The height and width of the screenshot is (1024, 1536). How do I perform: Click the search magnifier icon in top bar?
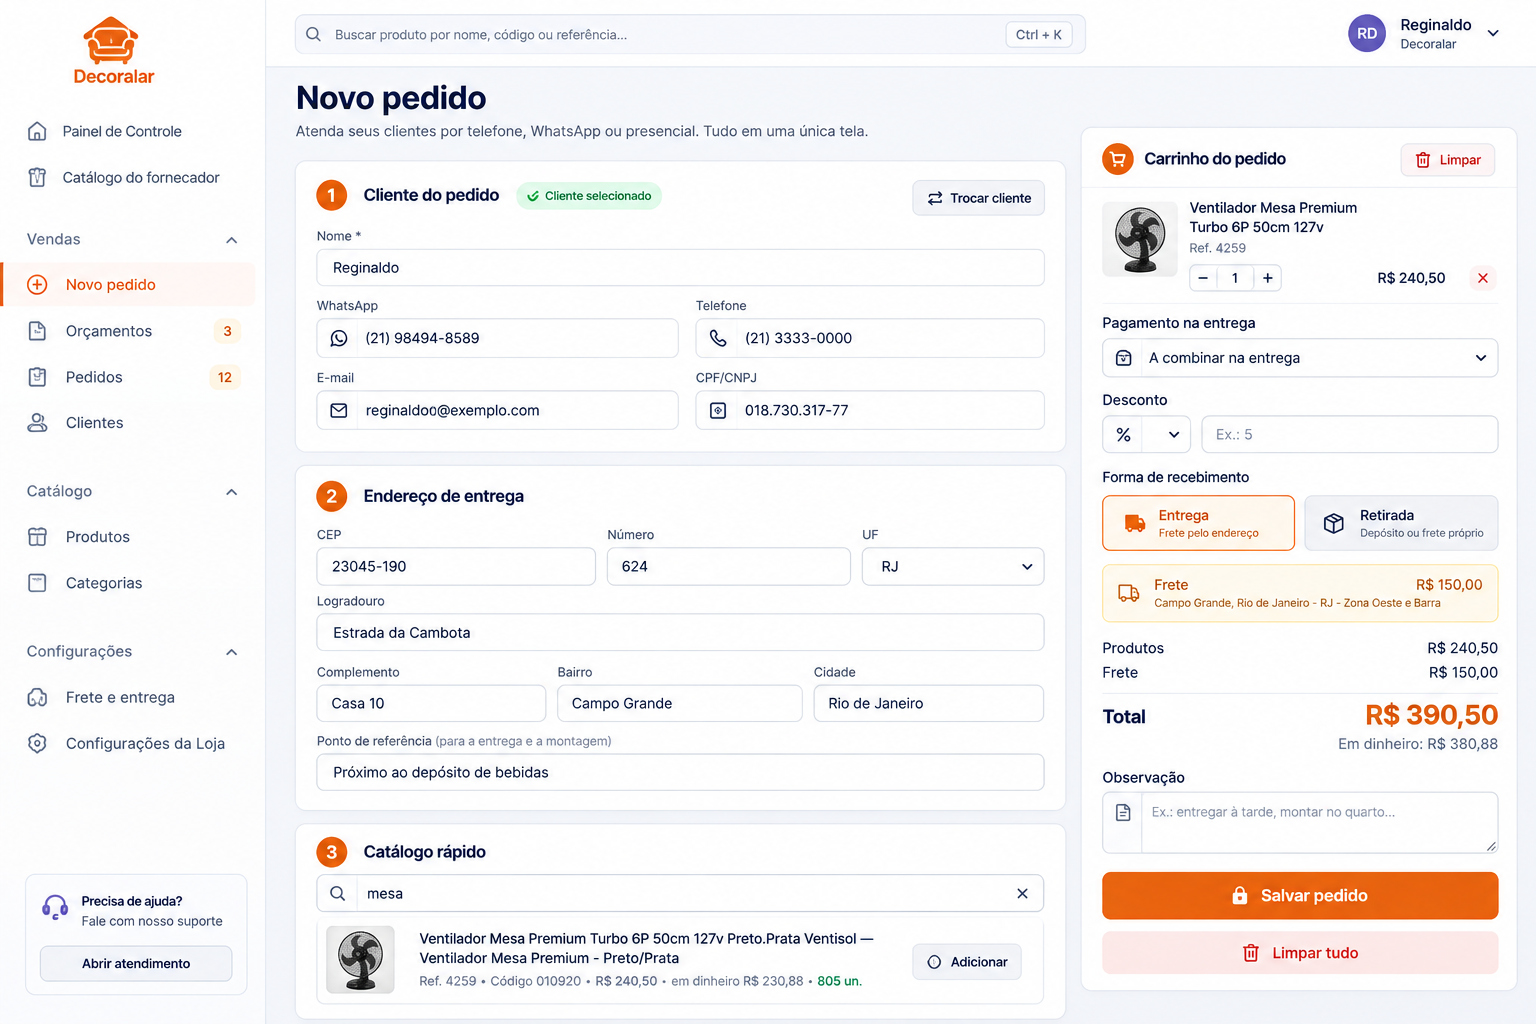[313, 34]
